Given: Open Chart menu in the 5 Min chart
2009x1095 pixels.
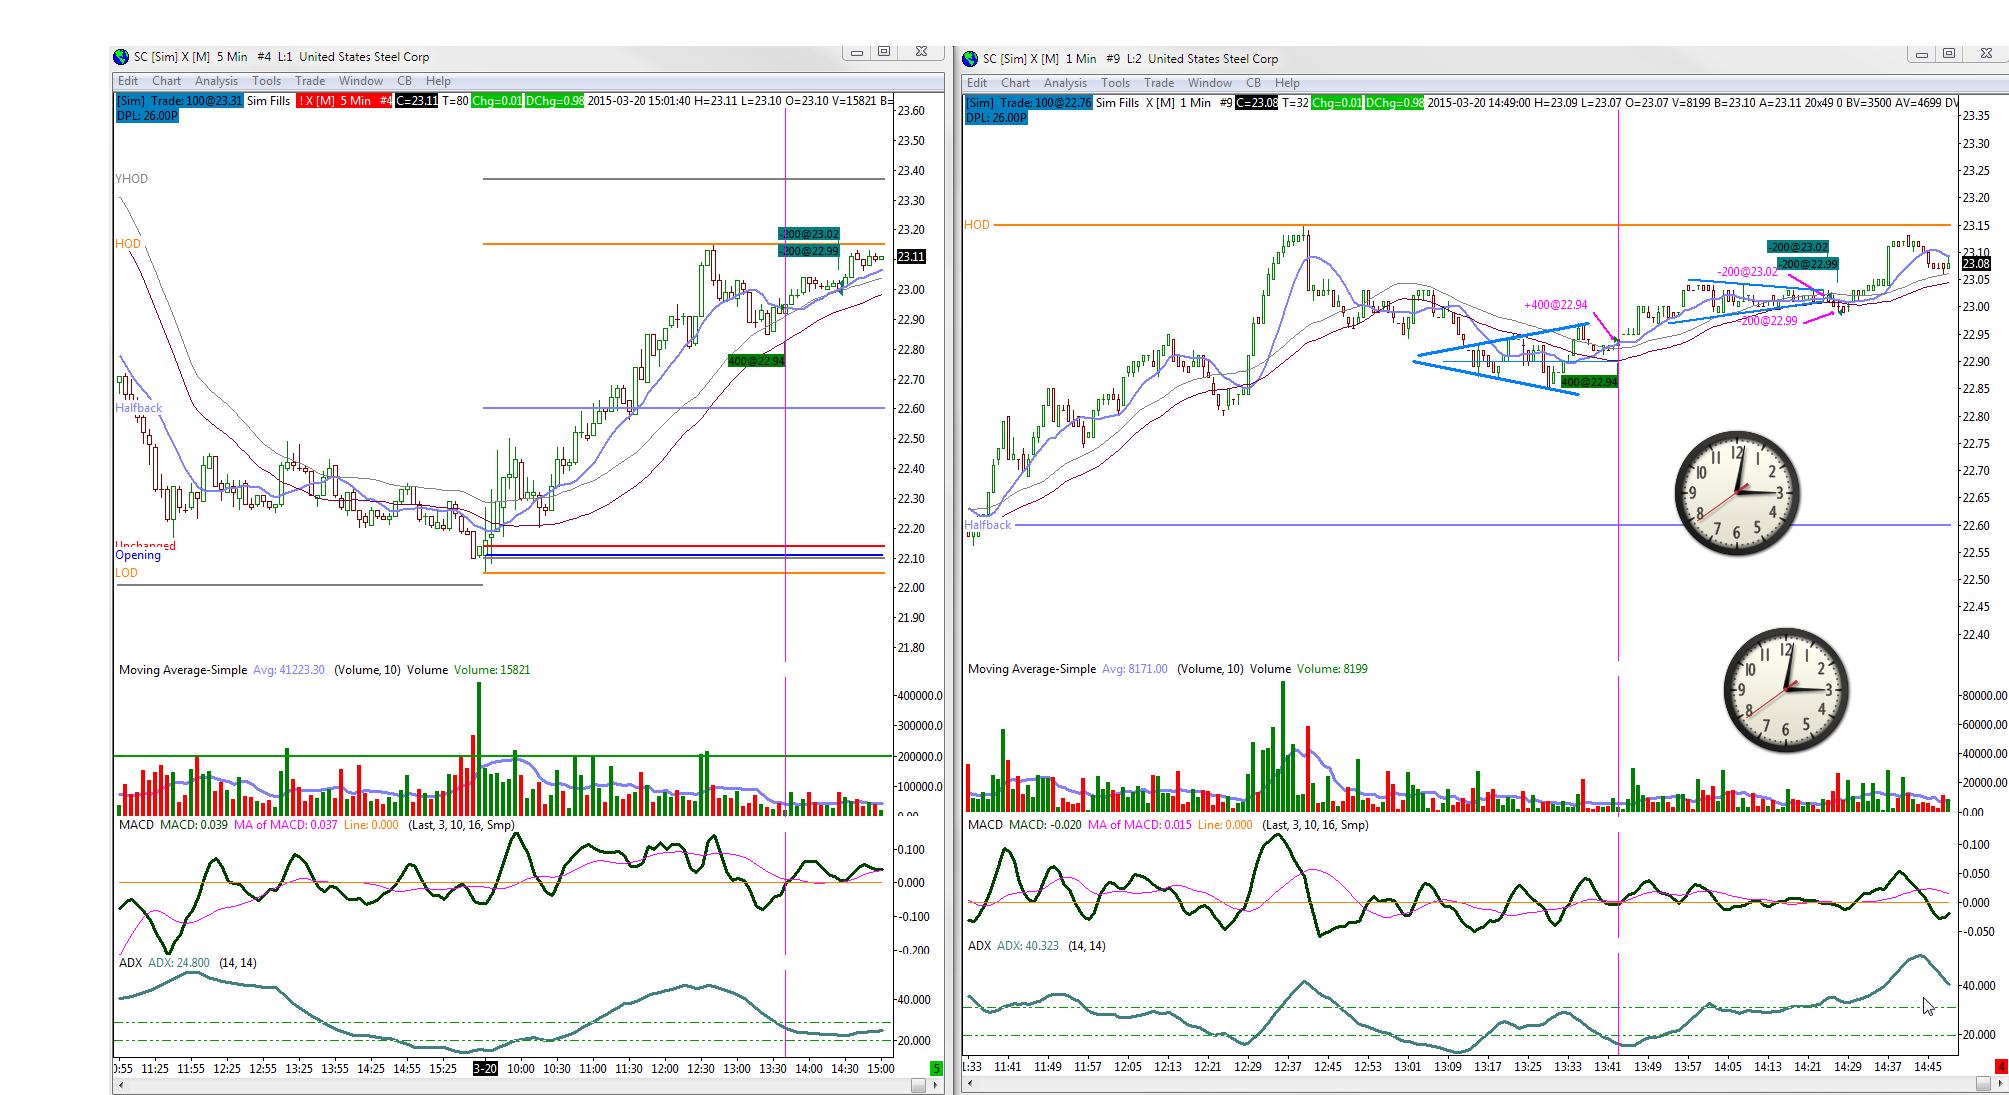Looking at the screenshot, I should click(166, 81).
